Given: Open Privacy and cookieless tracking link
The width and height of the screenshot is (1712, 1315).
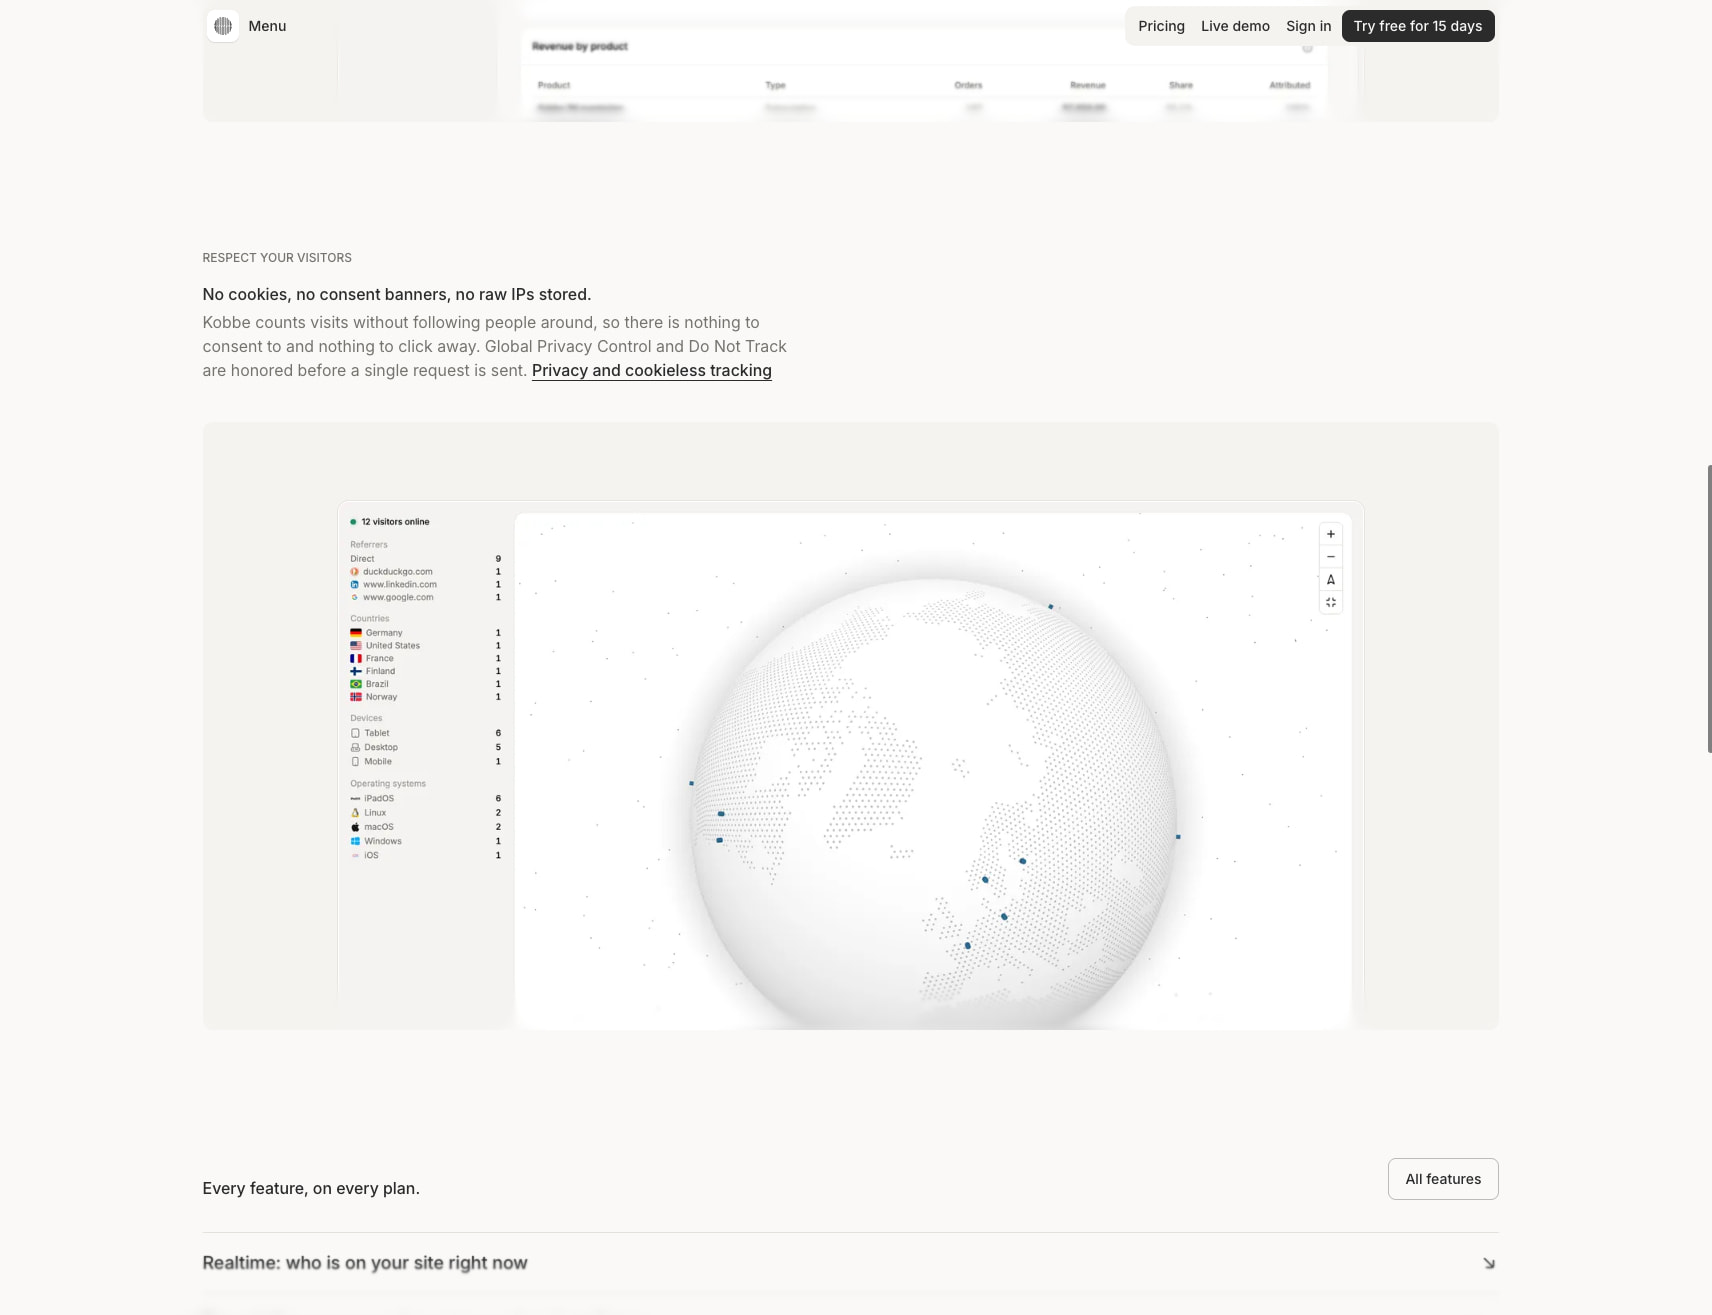Looking at the screenshot, I should (652, 370).
